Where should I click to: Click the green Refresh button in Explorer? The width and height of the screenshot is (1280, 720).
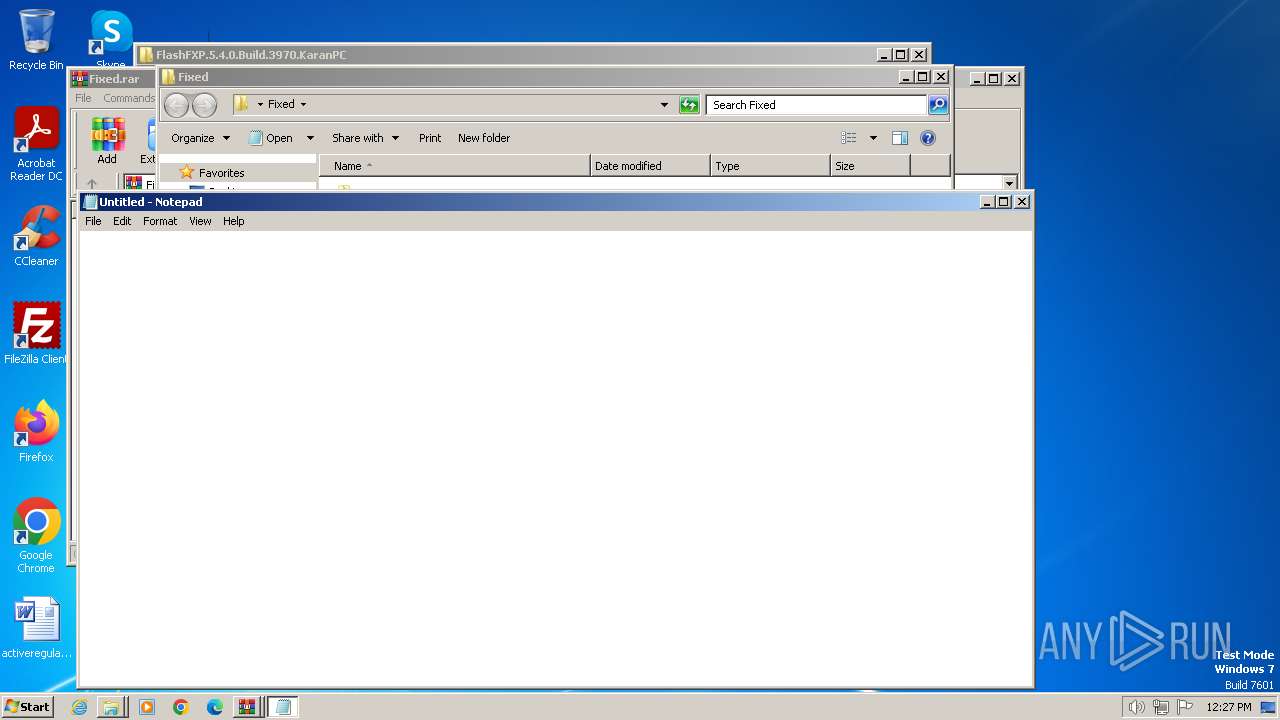coord(689,104)
